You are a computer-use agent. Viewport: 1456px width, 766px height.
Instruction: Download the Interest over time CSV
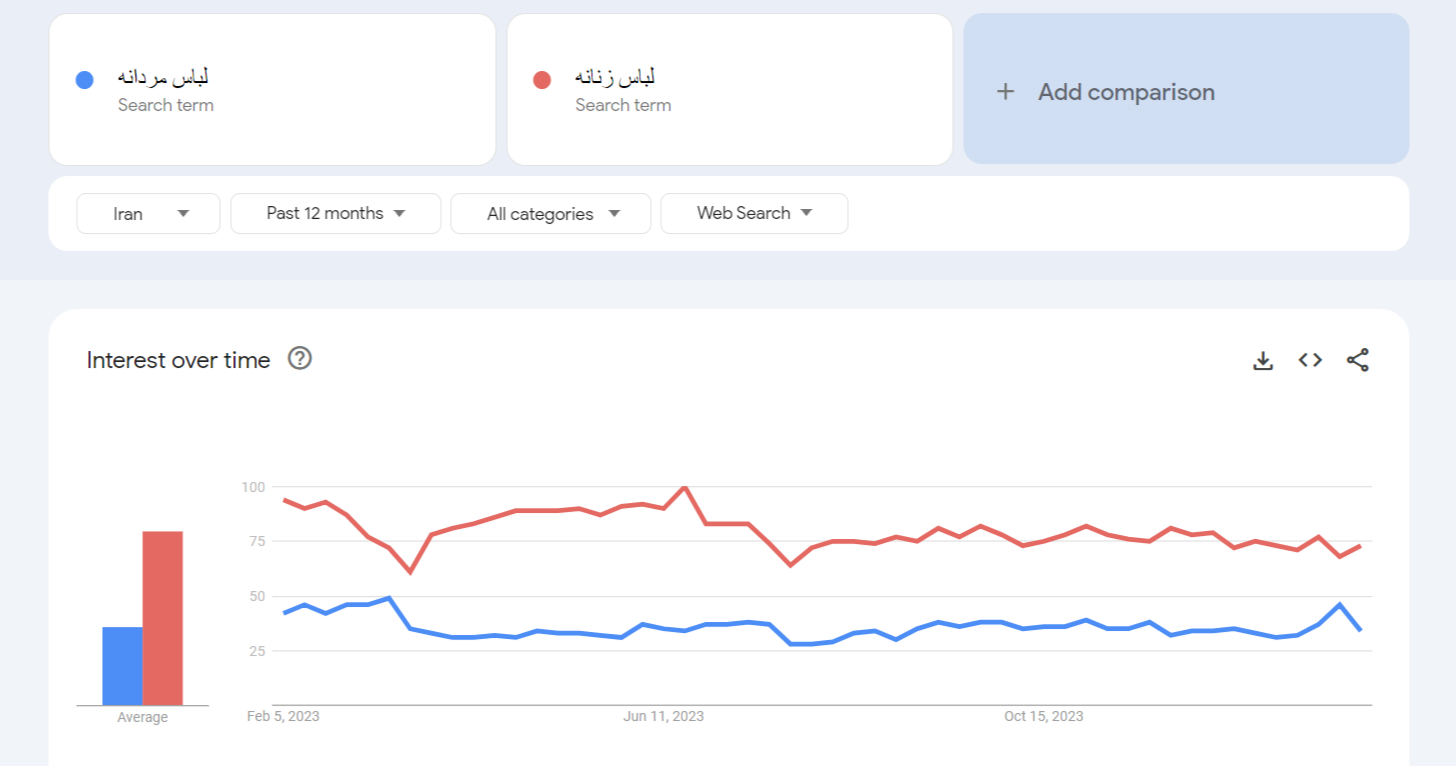(1263, 361)
